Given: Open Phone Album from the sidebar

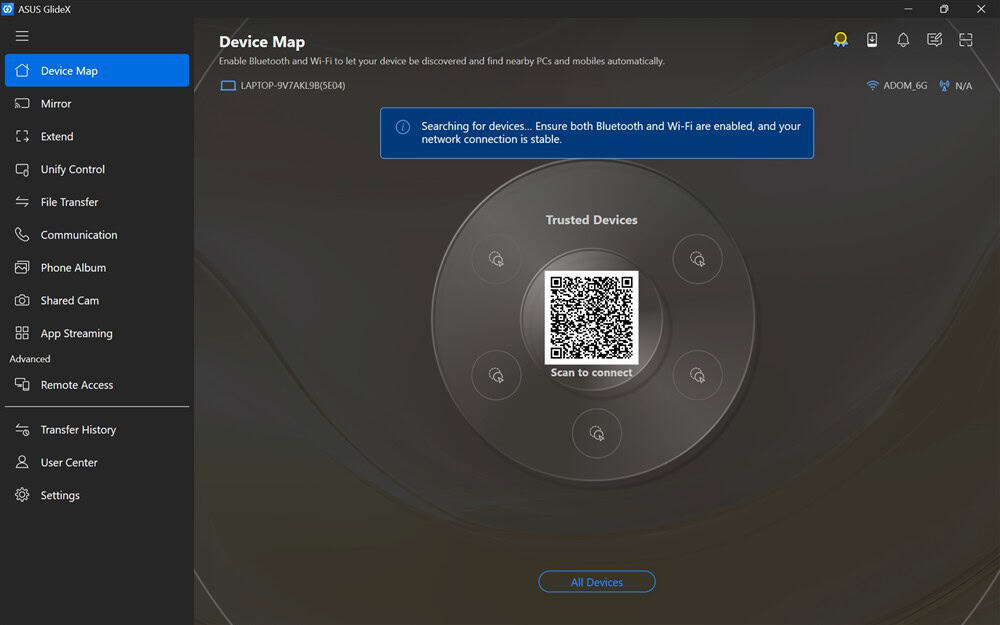Looking at the screenshot, I should coord(97,268).
